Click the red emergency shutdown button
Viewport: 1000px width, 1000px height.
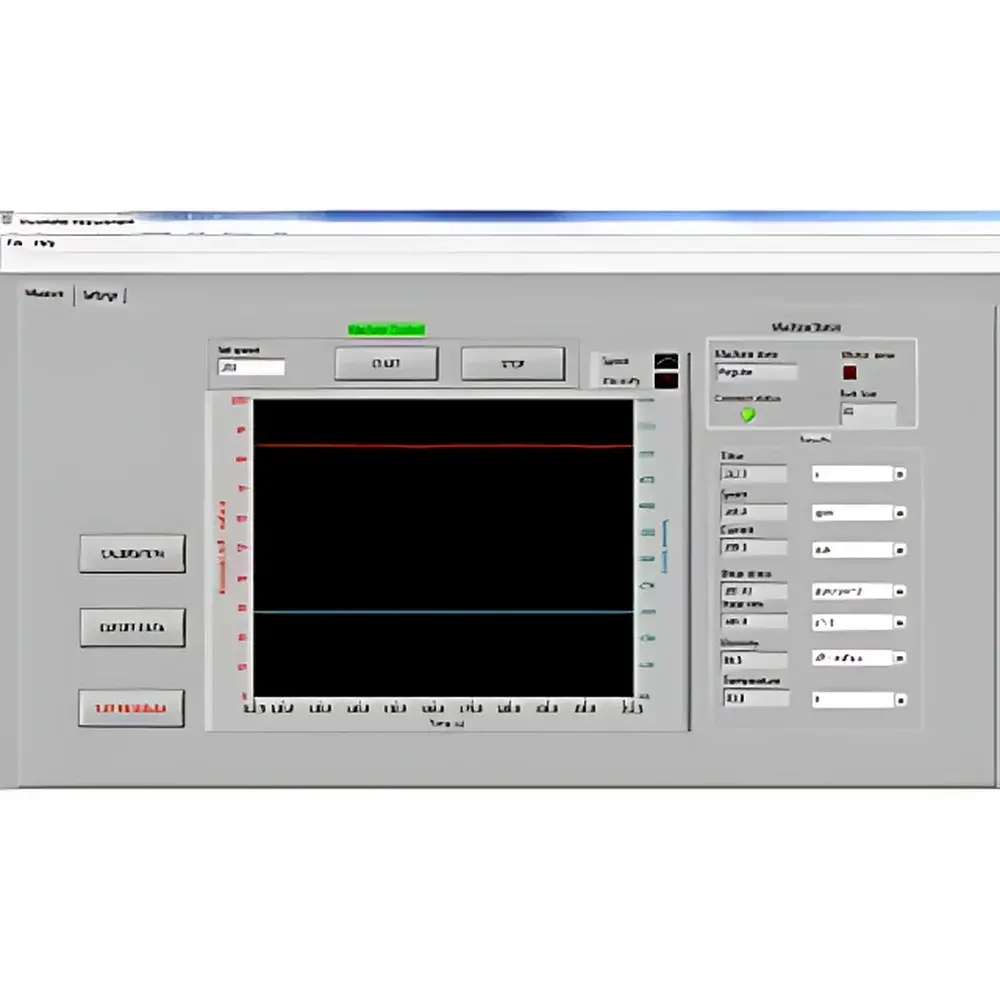[x=131, y=707]
